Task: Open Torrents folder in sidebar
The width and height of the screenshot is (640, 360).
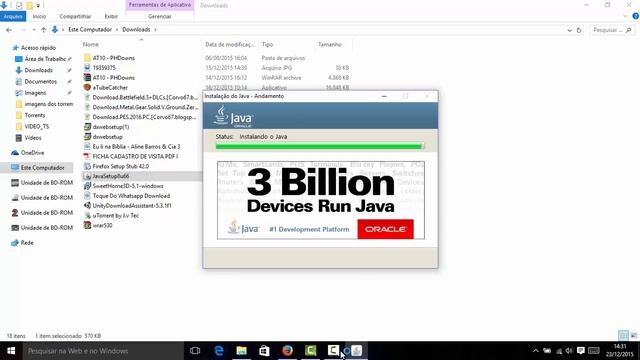Action: 34,116
